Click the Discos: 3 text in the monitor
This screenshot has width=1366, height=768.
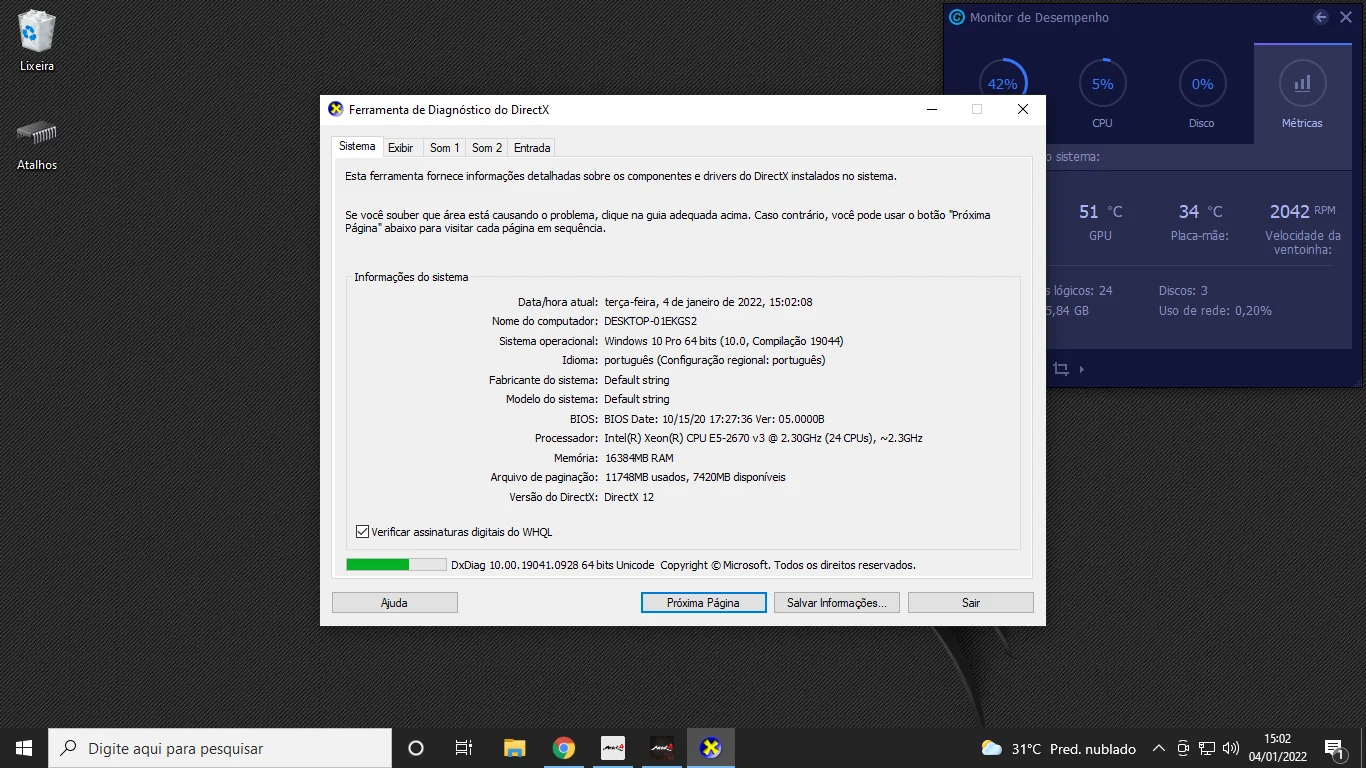point(1183,291)
